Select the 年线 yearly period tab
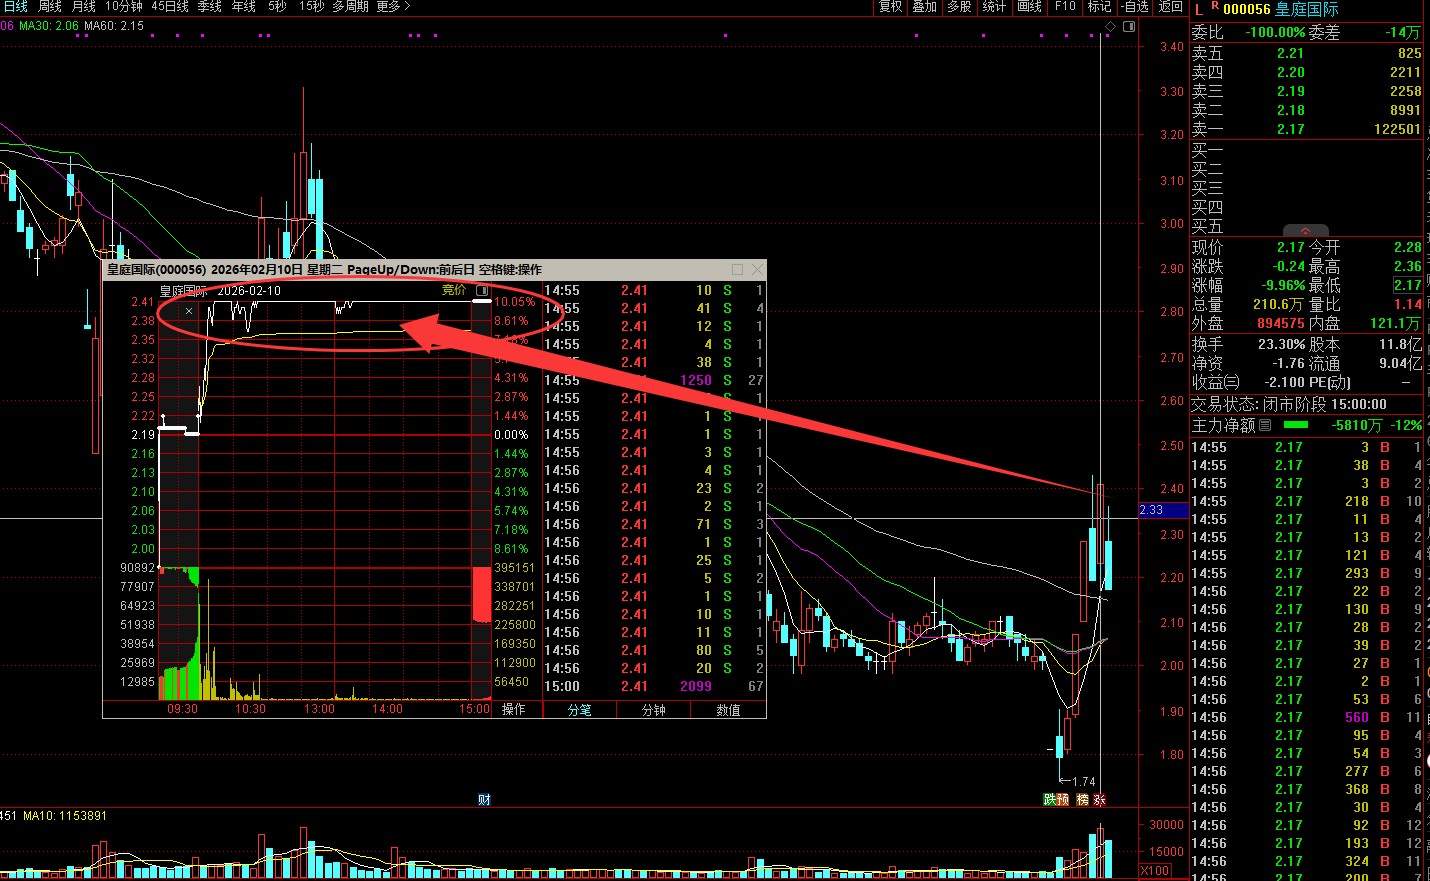The width and height of the screenshot is (1430, 881). (243, 6)
